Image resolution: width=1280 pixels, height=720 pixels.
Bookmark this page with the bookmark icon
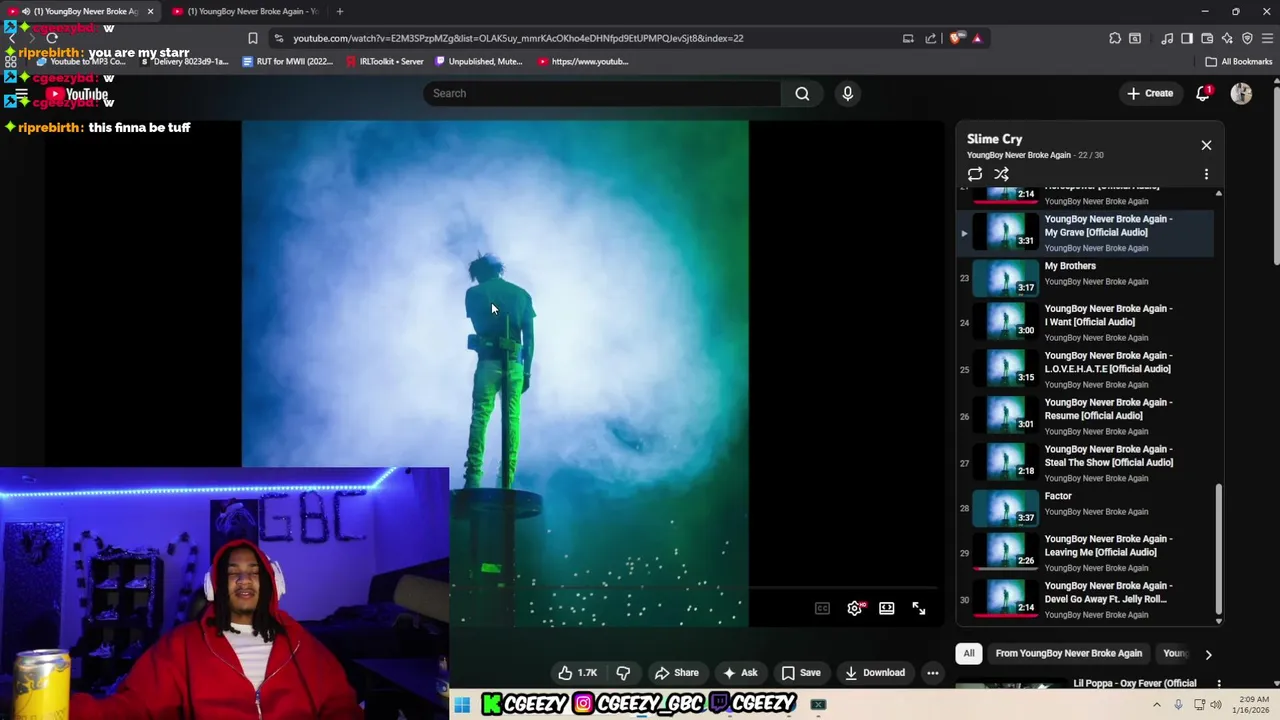(x=253, y=38)
